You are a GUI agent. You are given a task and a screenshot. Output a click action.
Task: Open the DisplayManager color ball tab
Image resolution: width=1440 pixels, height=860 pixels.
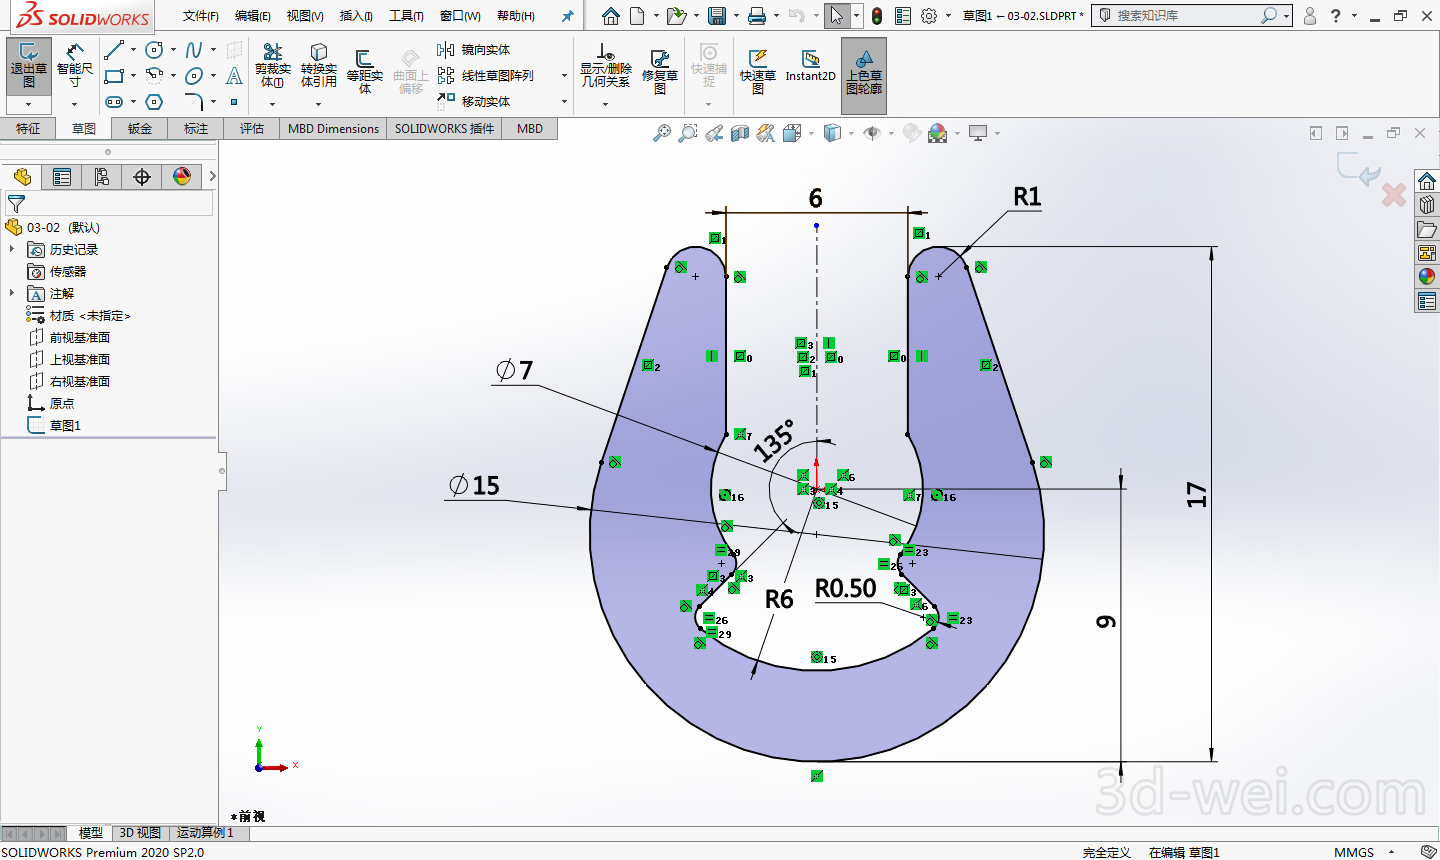coord(182,177)
